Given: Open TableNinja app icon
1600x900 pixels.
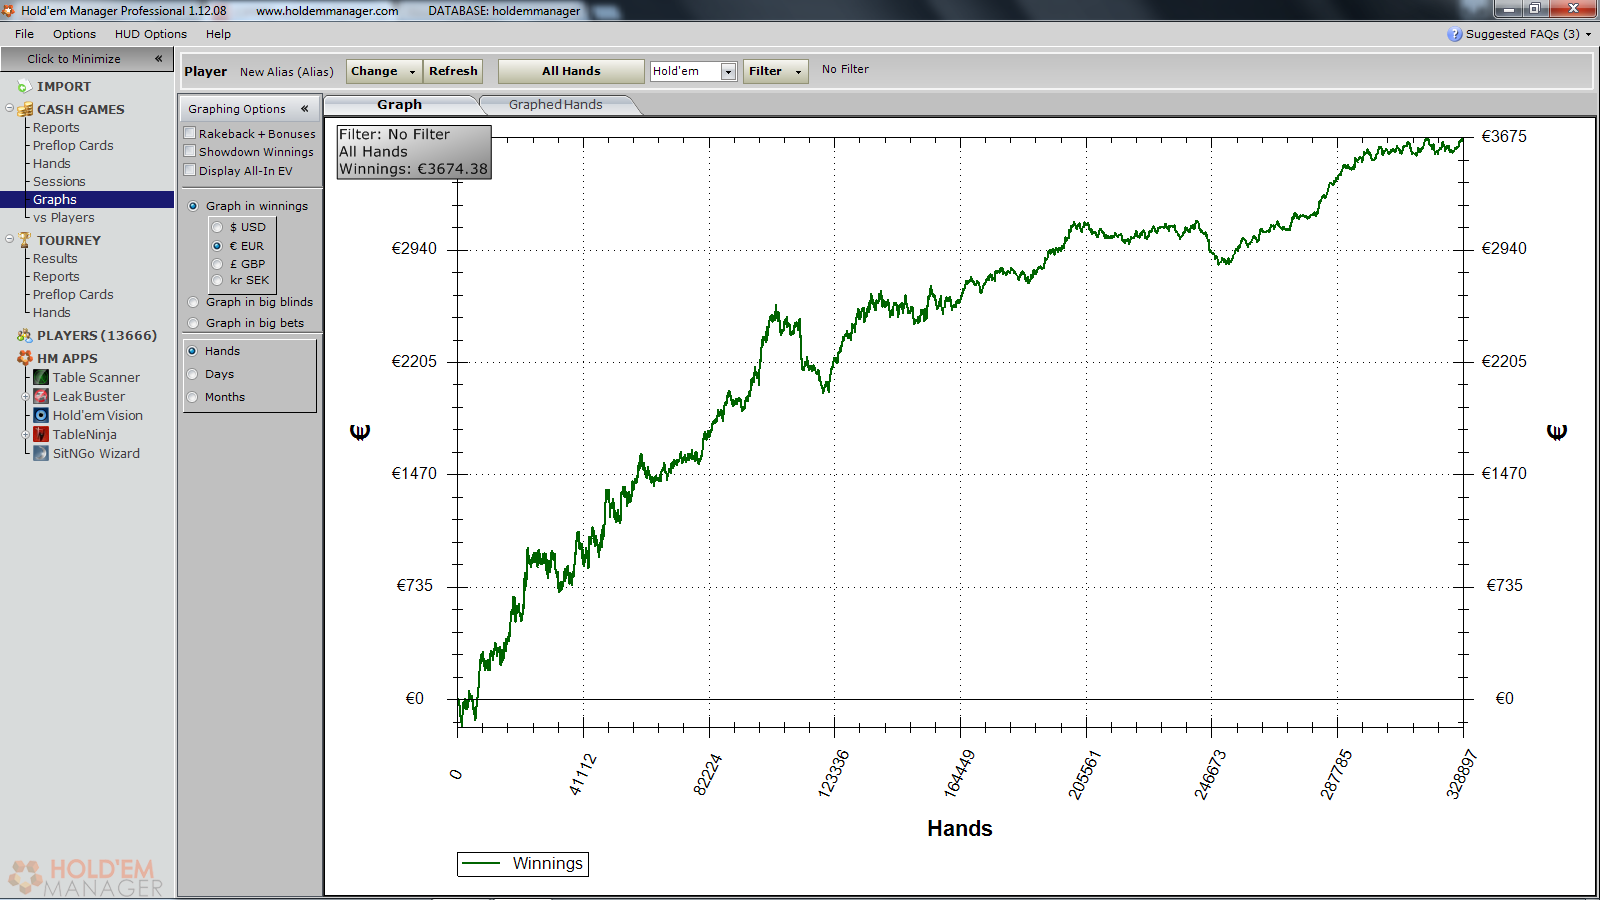Looking at the screenshot, I should [41, 434].
